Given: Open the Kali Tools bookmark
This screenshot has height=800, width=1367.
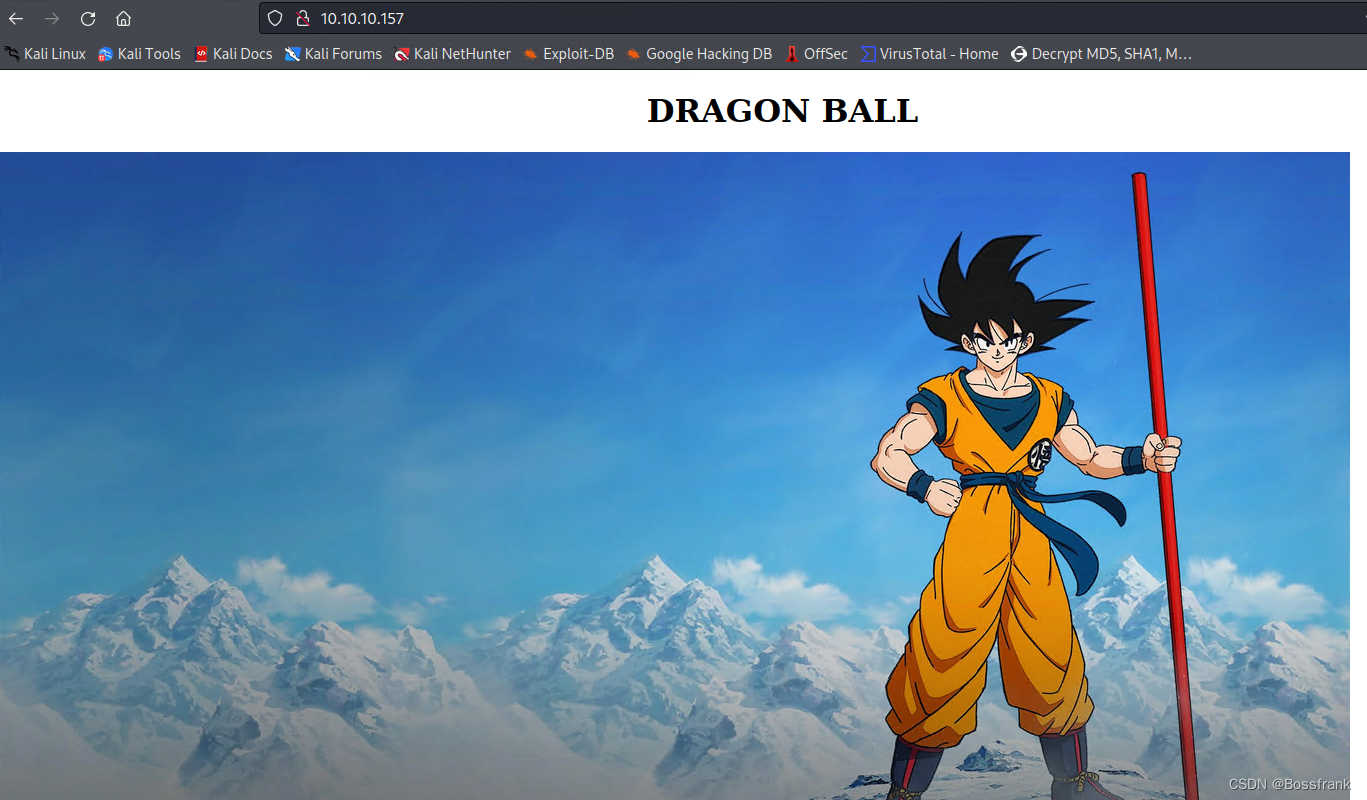Looking at the screenshot, I should click(139, 54).
